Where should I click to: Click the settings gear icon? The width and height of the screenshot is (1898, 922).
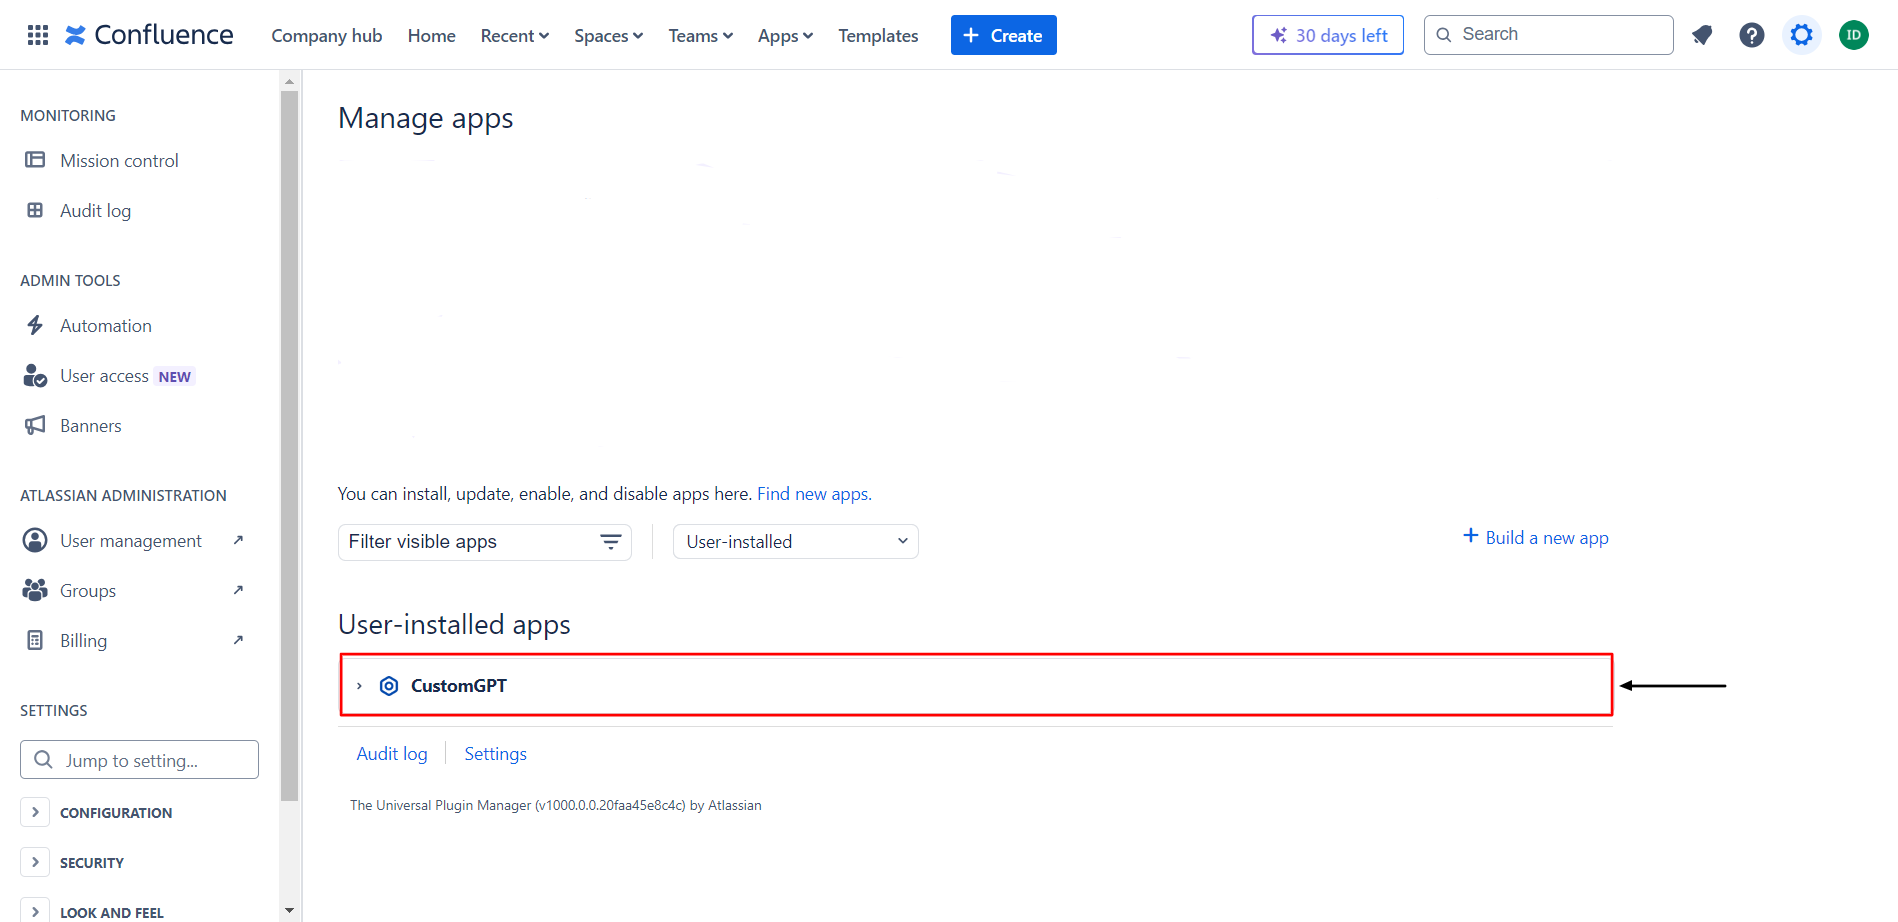[x=1802, y=35]
